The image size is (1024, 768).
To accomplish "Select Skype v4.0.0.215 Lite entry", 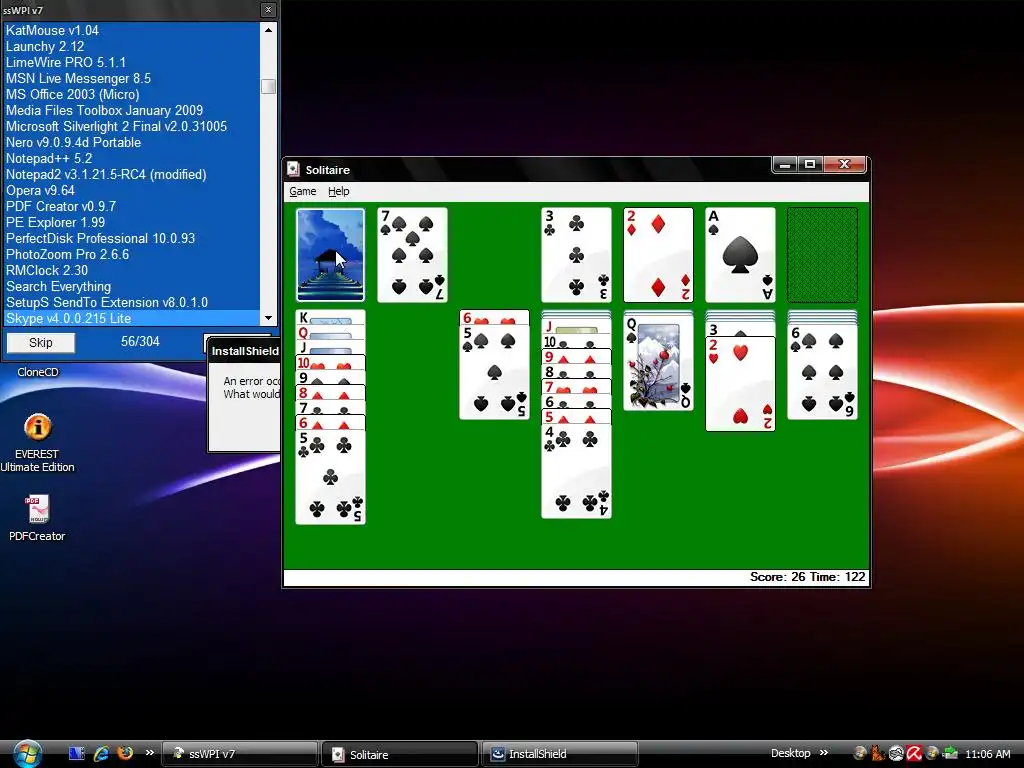I will click(132, 318).
